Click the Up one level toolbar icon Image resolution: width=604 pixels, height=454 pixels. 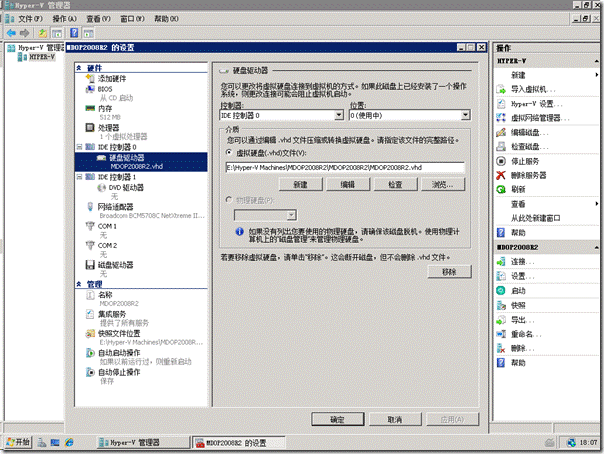[42, 33]
